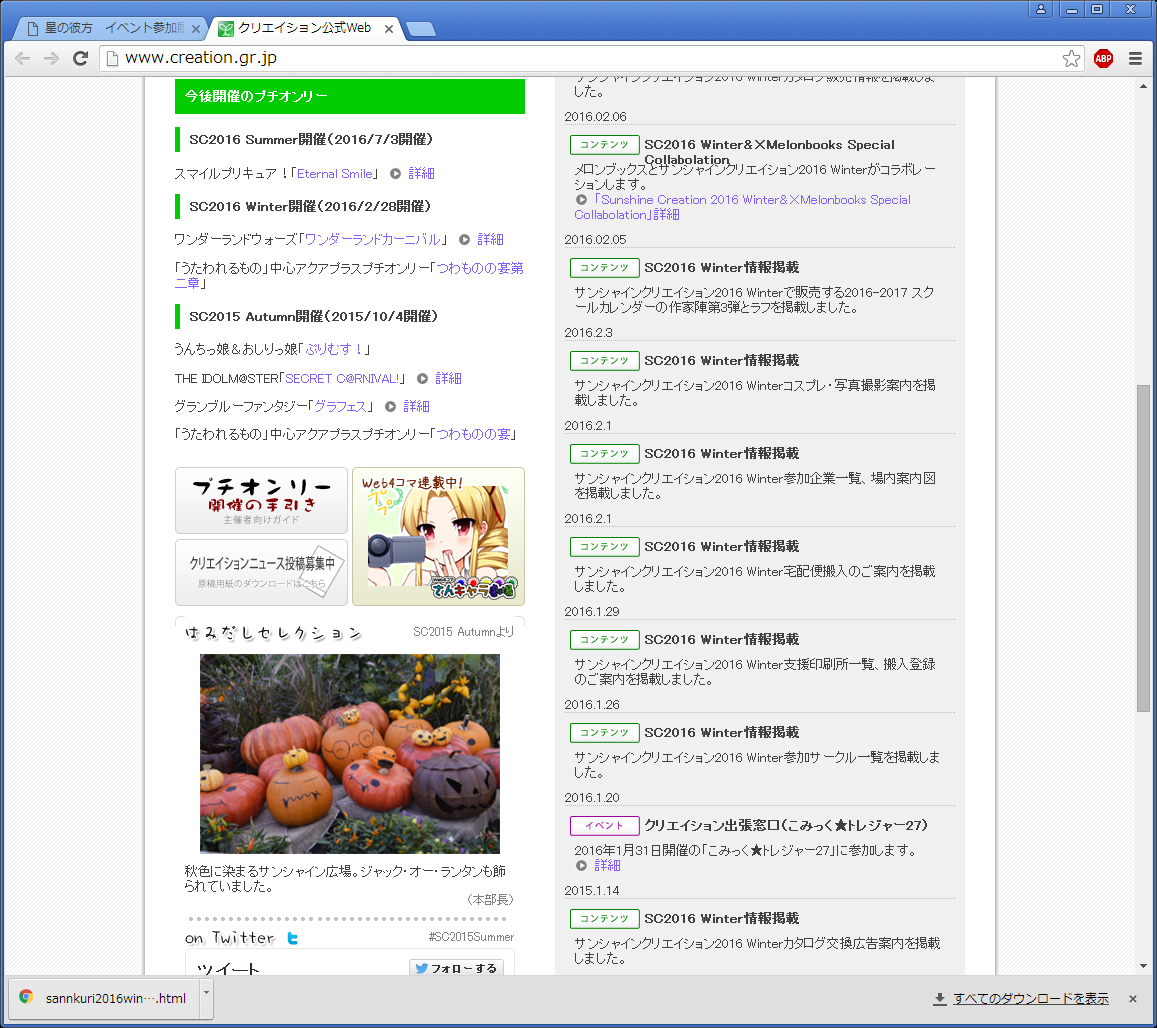This screenshot has width=1157, height=1028.
Task: Close the downloads bar
Action: (x=1133, y=998)
